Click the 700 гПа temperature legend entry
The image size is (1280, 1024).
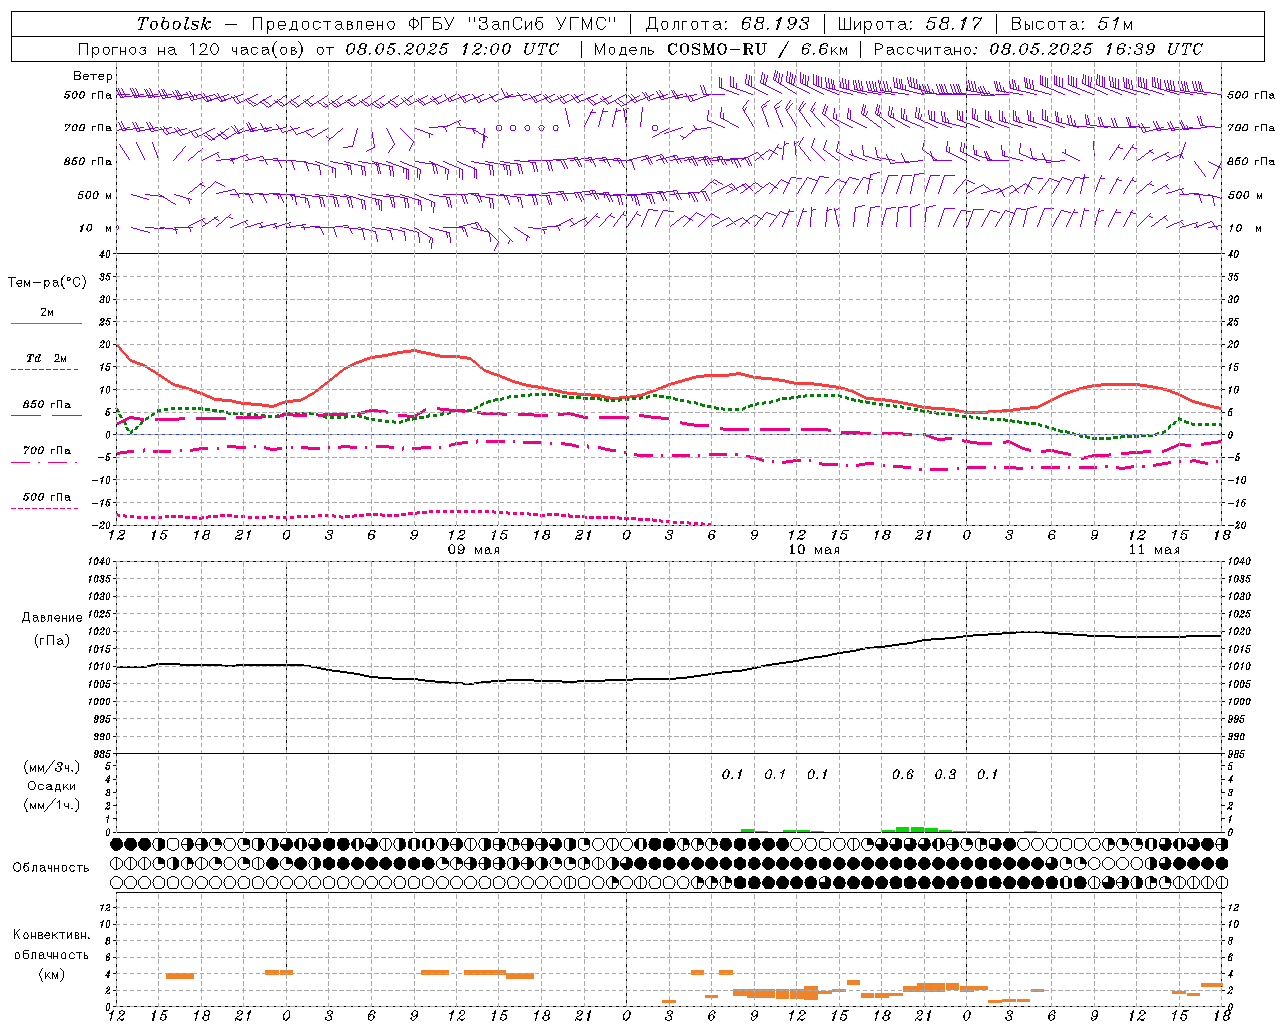pyautogui.click(x=47, y=451)
